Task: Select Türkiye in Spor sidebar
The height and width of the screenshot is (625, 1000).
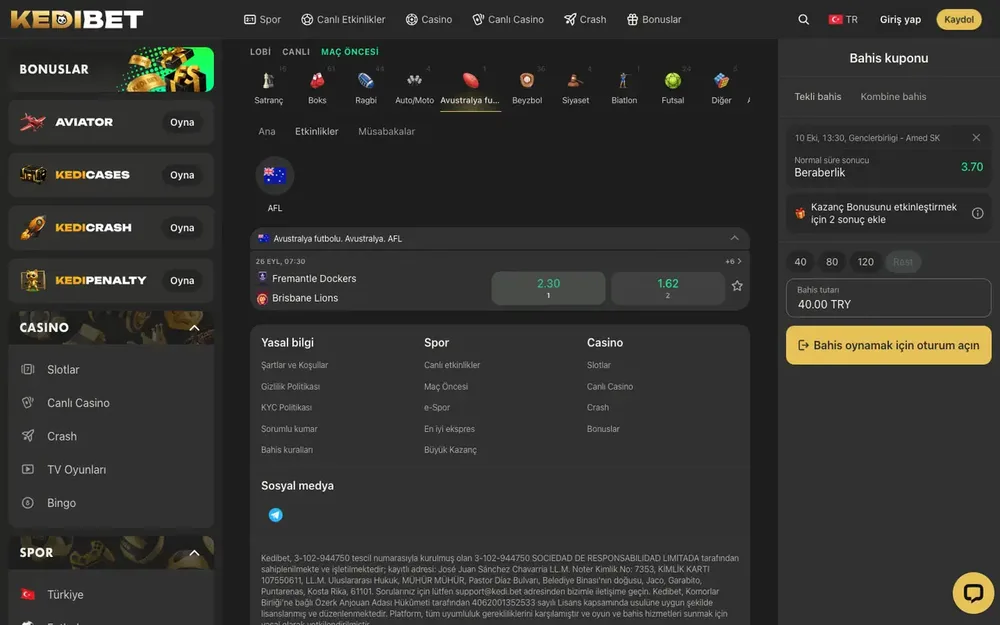Action: [64, 594]
